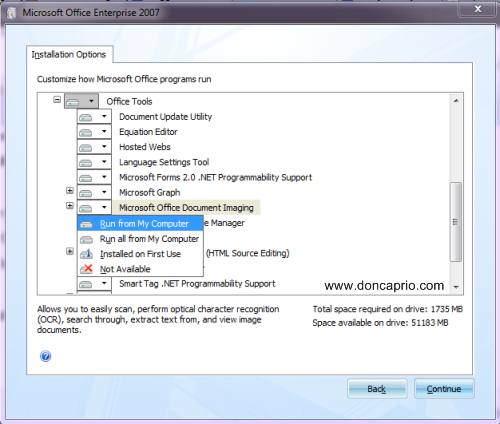
Task: Select Microsoft Graph item
Action: [x=150, y=193]
